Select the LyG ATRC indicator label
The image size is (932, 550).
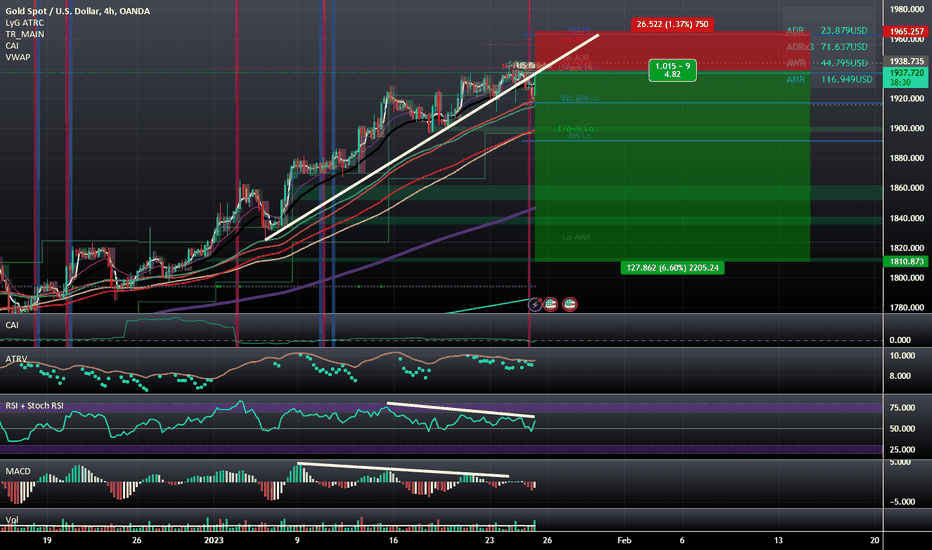pos(24,23)
